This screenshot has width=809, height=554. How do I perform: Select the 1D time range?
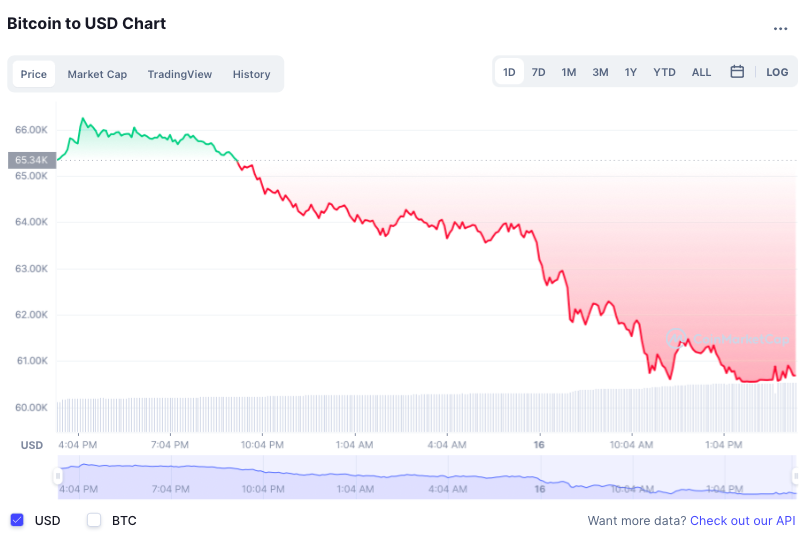pyautogui.click(x=509, y=72)
